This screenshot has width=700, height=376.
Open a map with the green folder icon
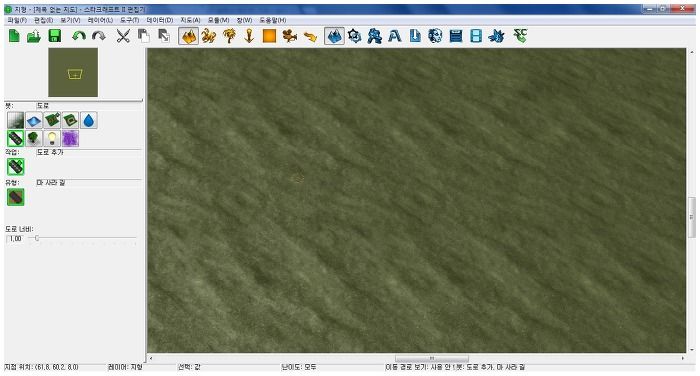pyautogui.click(x=34, y=36)
